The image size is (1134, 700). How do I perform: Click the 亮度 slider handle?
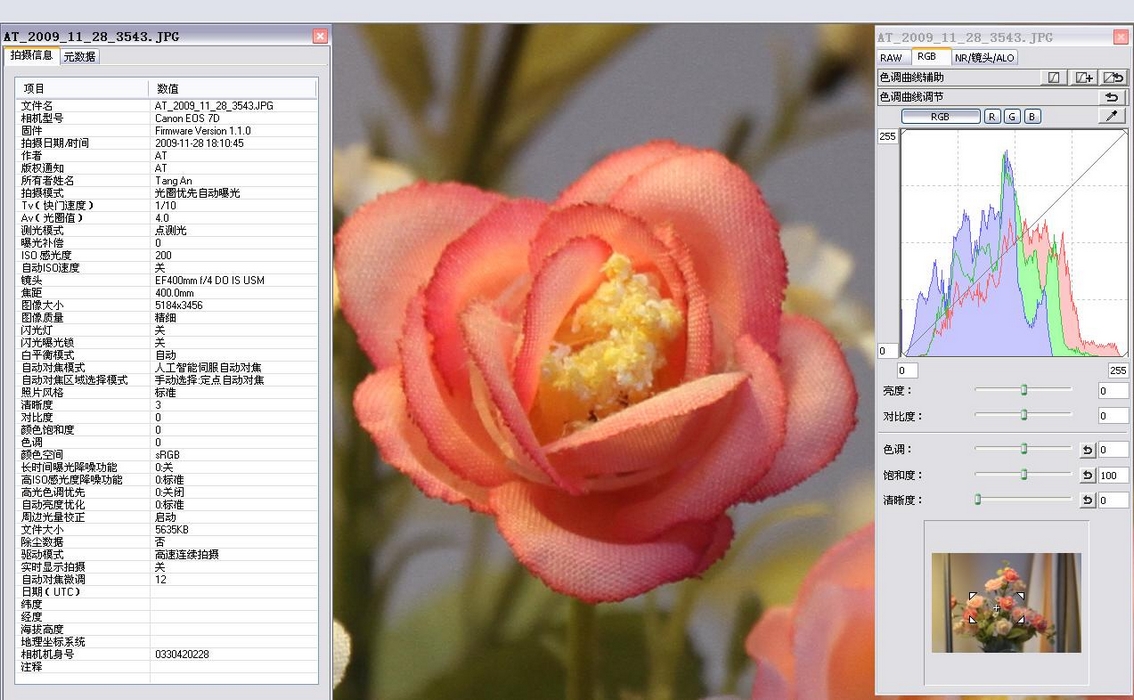1024,390
